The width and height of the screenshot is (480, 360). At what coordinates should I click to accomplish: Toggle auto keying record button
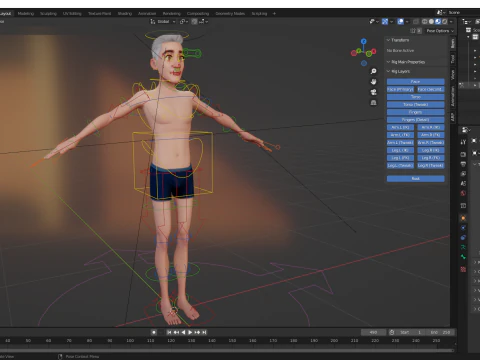154,332
